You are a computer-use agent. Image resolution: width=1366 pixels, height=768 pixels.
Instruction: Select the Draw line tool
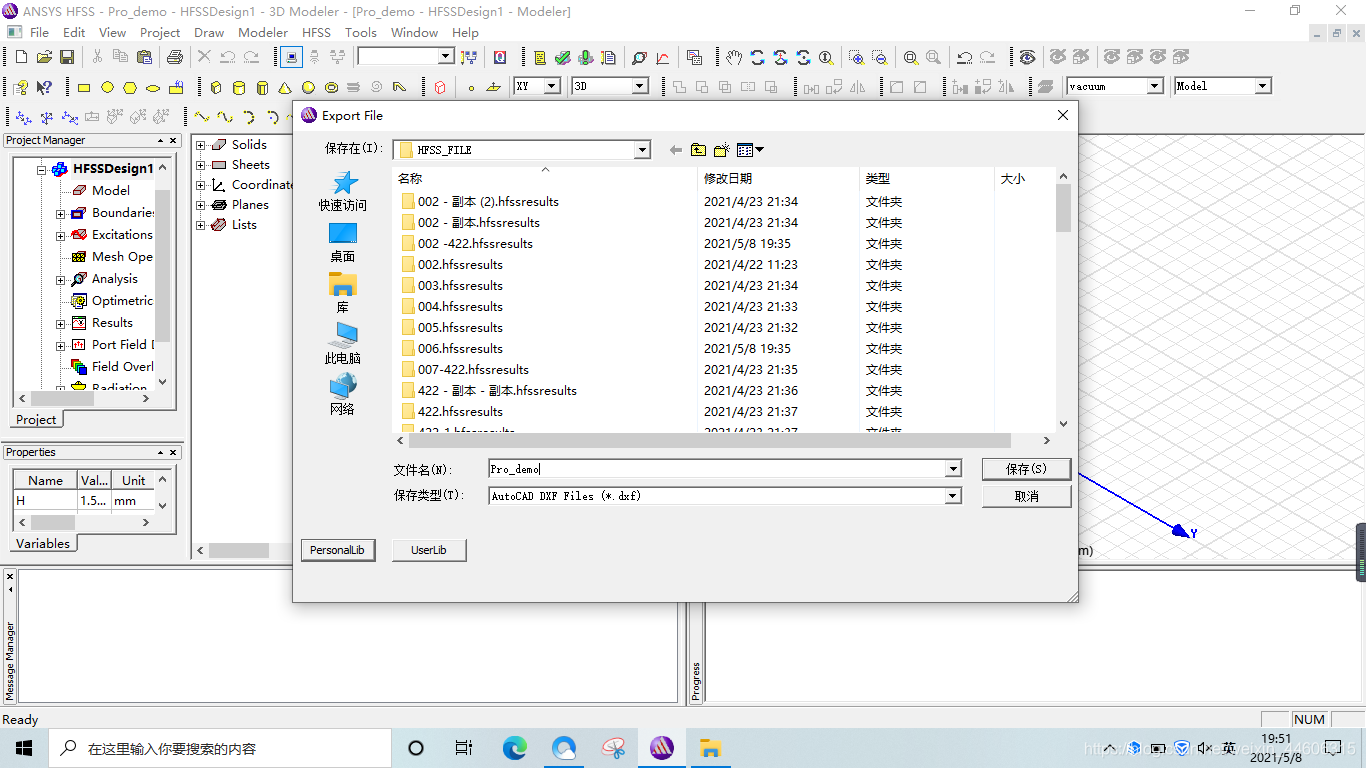pos(202,117)
